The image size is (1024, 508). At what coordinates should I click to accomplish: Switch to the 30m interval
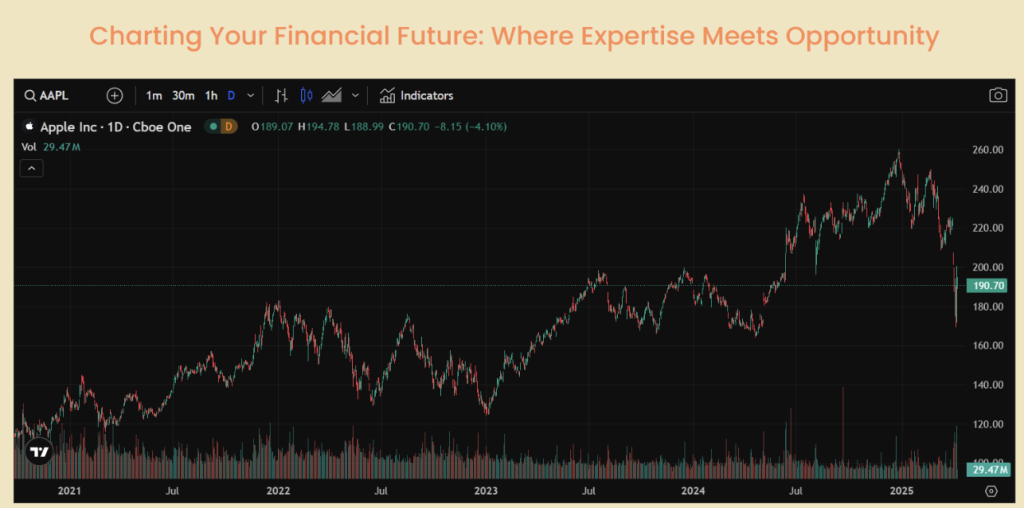click(183, 96)
